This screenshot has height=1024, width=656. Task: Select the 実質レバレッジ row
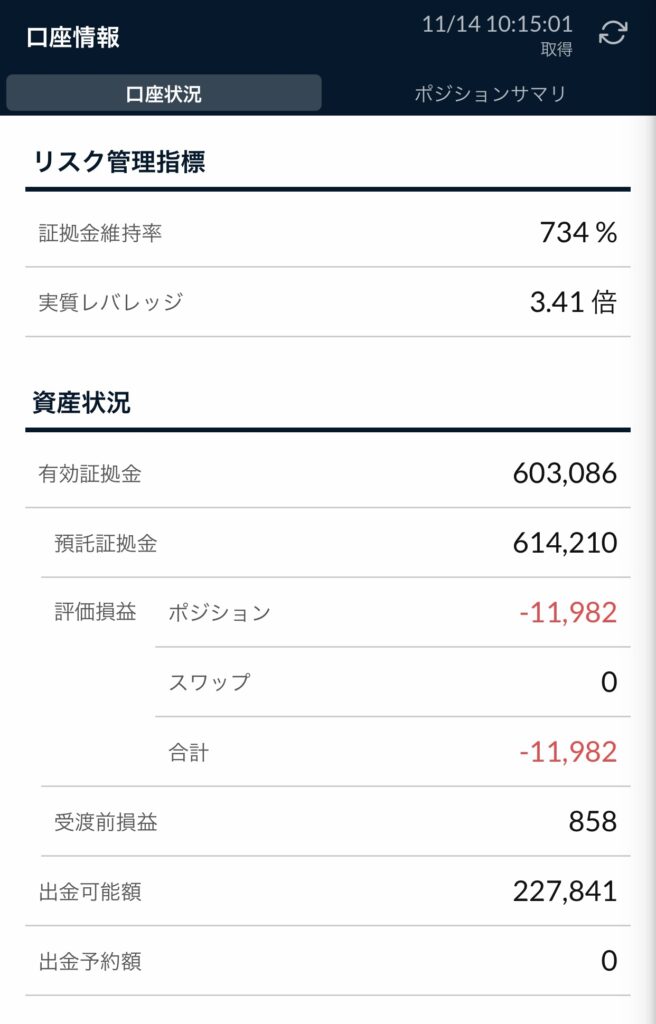click(328, 302)
